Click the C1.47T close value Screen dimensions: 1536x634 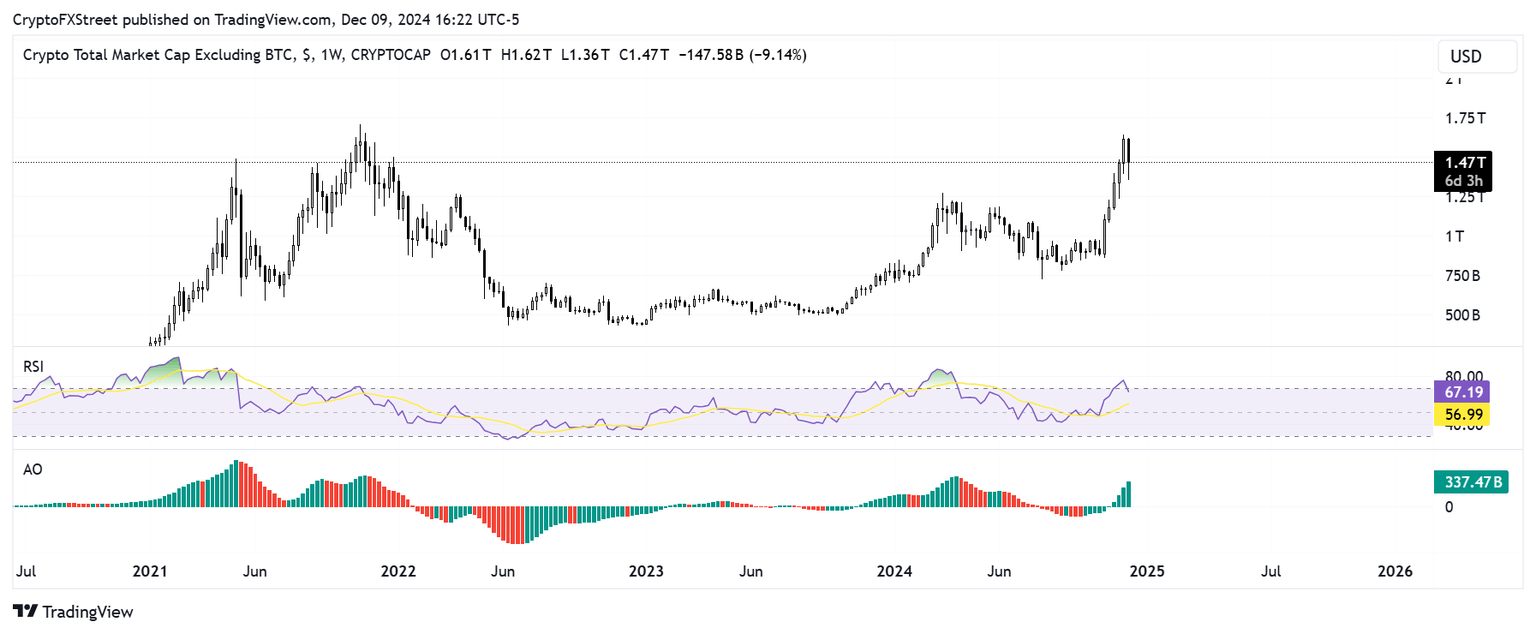coord(644,55)
